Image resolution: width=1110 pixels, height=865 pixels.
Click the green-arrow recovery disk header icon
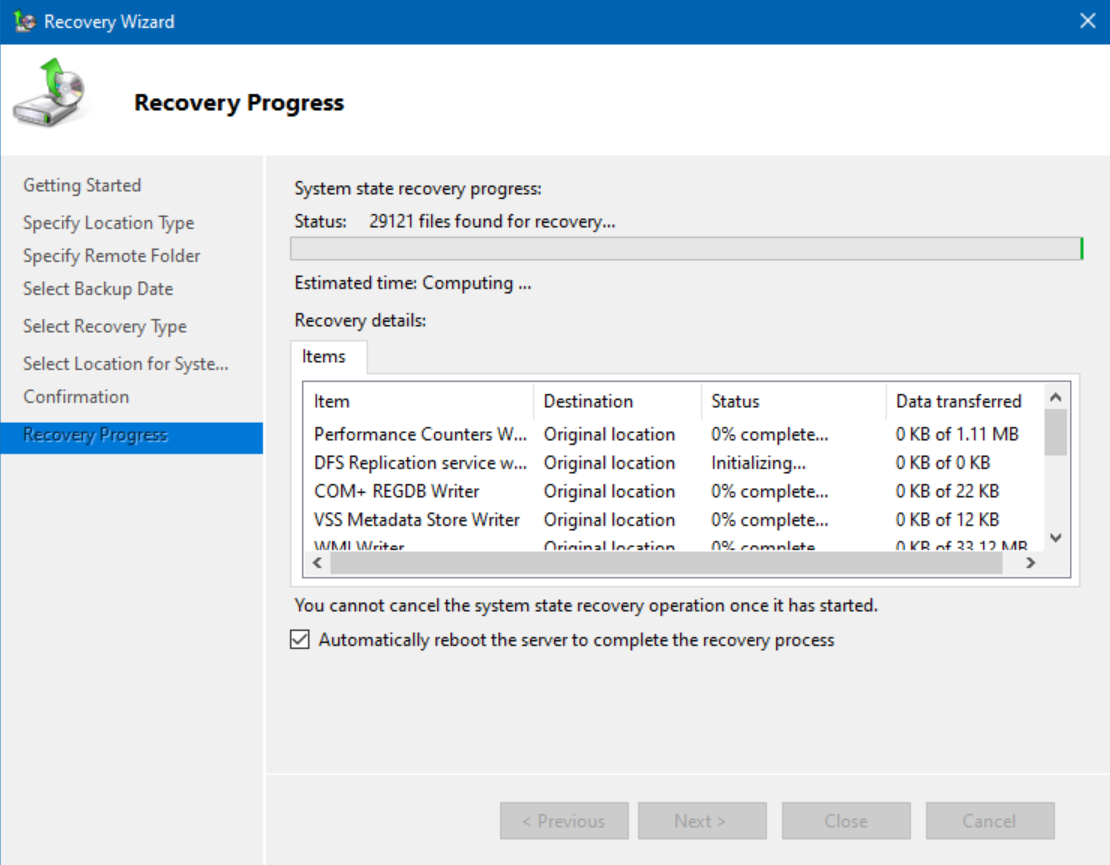coord(49,95)
